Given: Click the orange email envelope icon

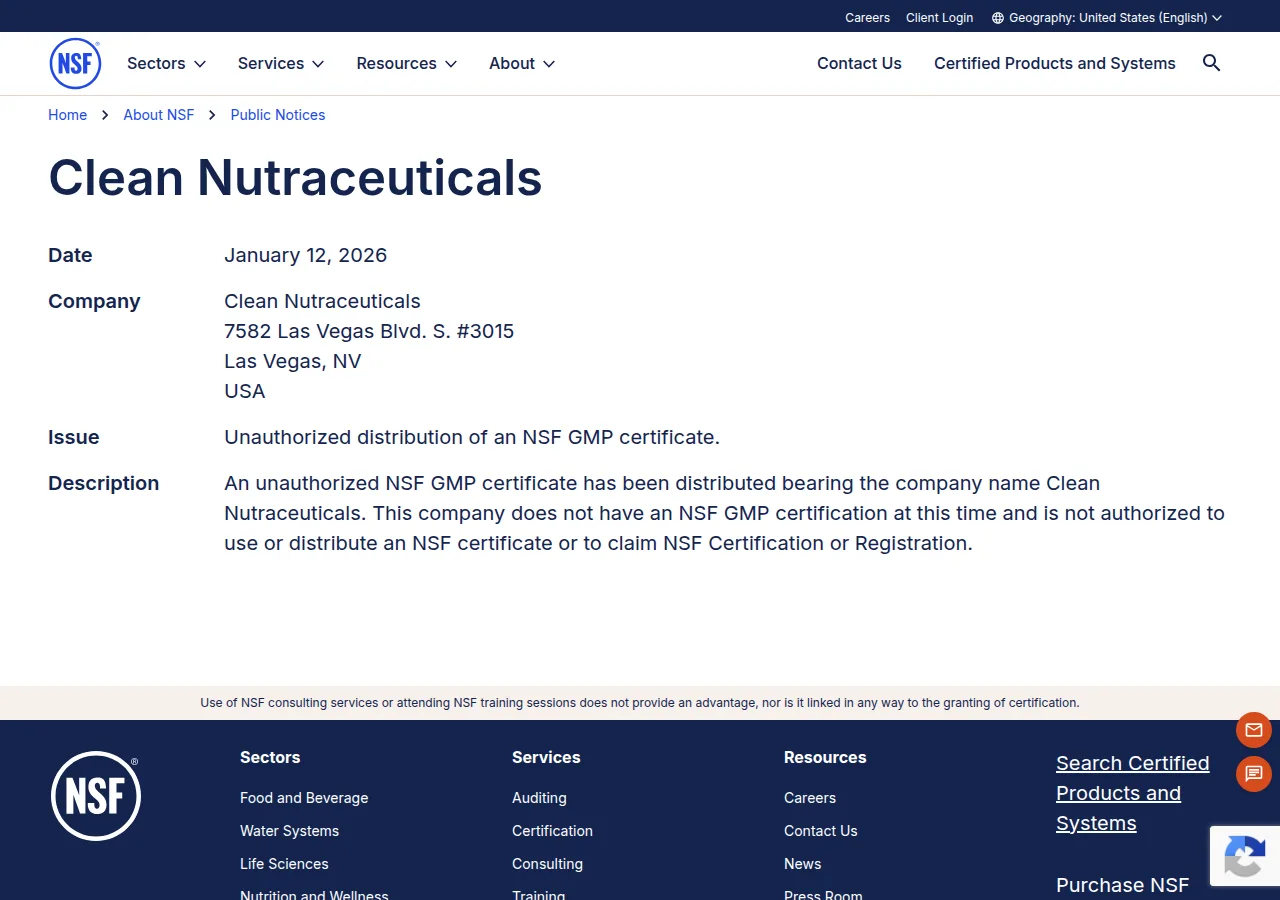Looking at the screenshot, I should pyautogui.click(x=1254, y=730).
